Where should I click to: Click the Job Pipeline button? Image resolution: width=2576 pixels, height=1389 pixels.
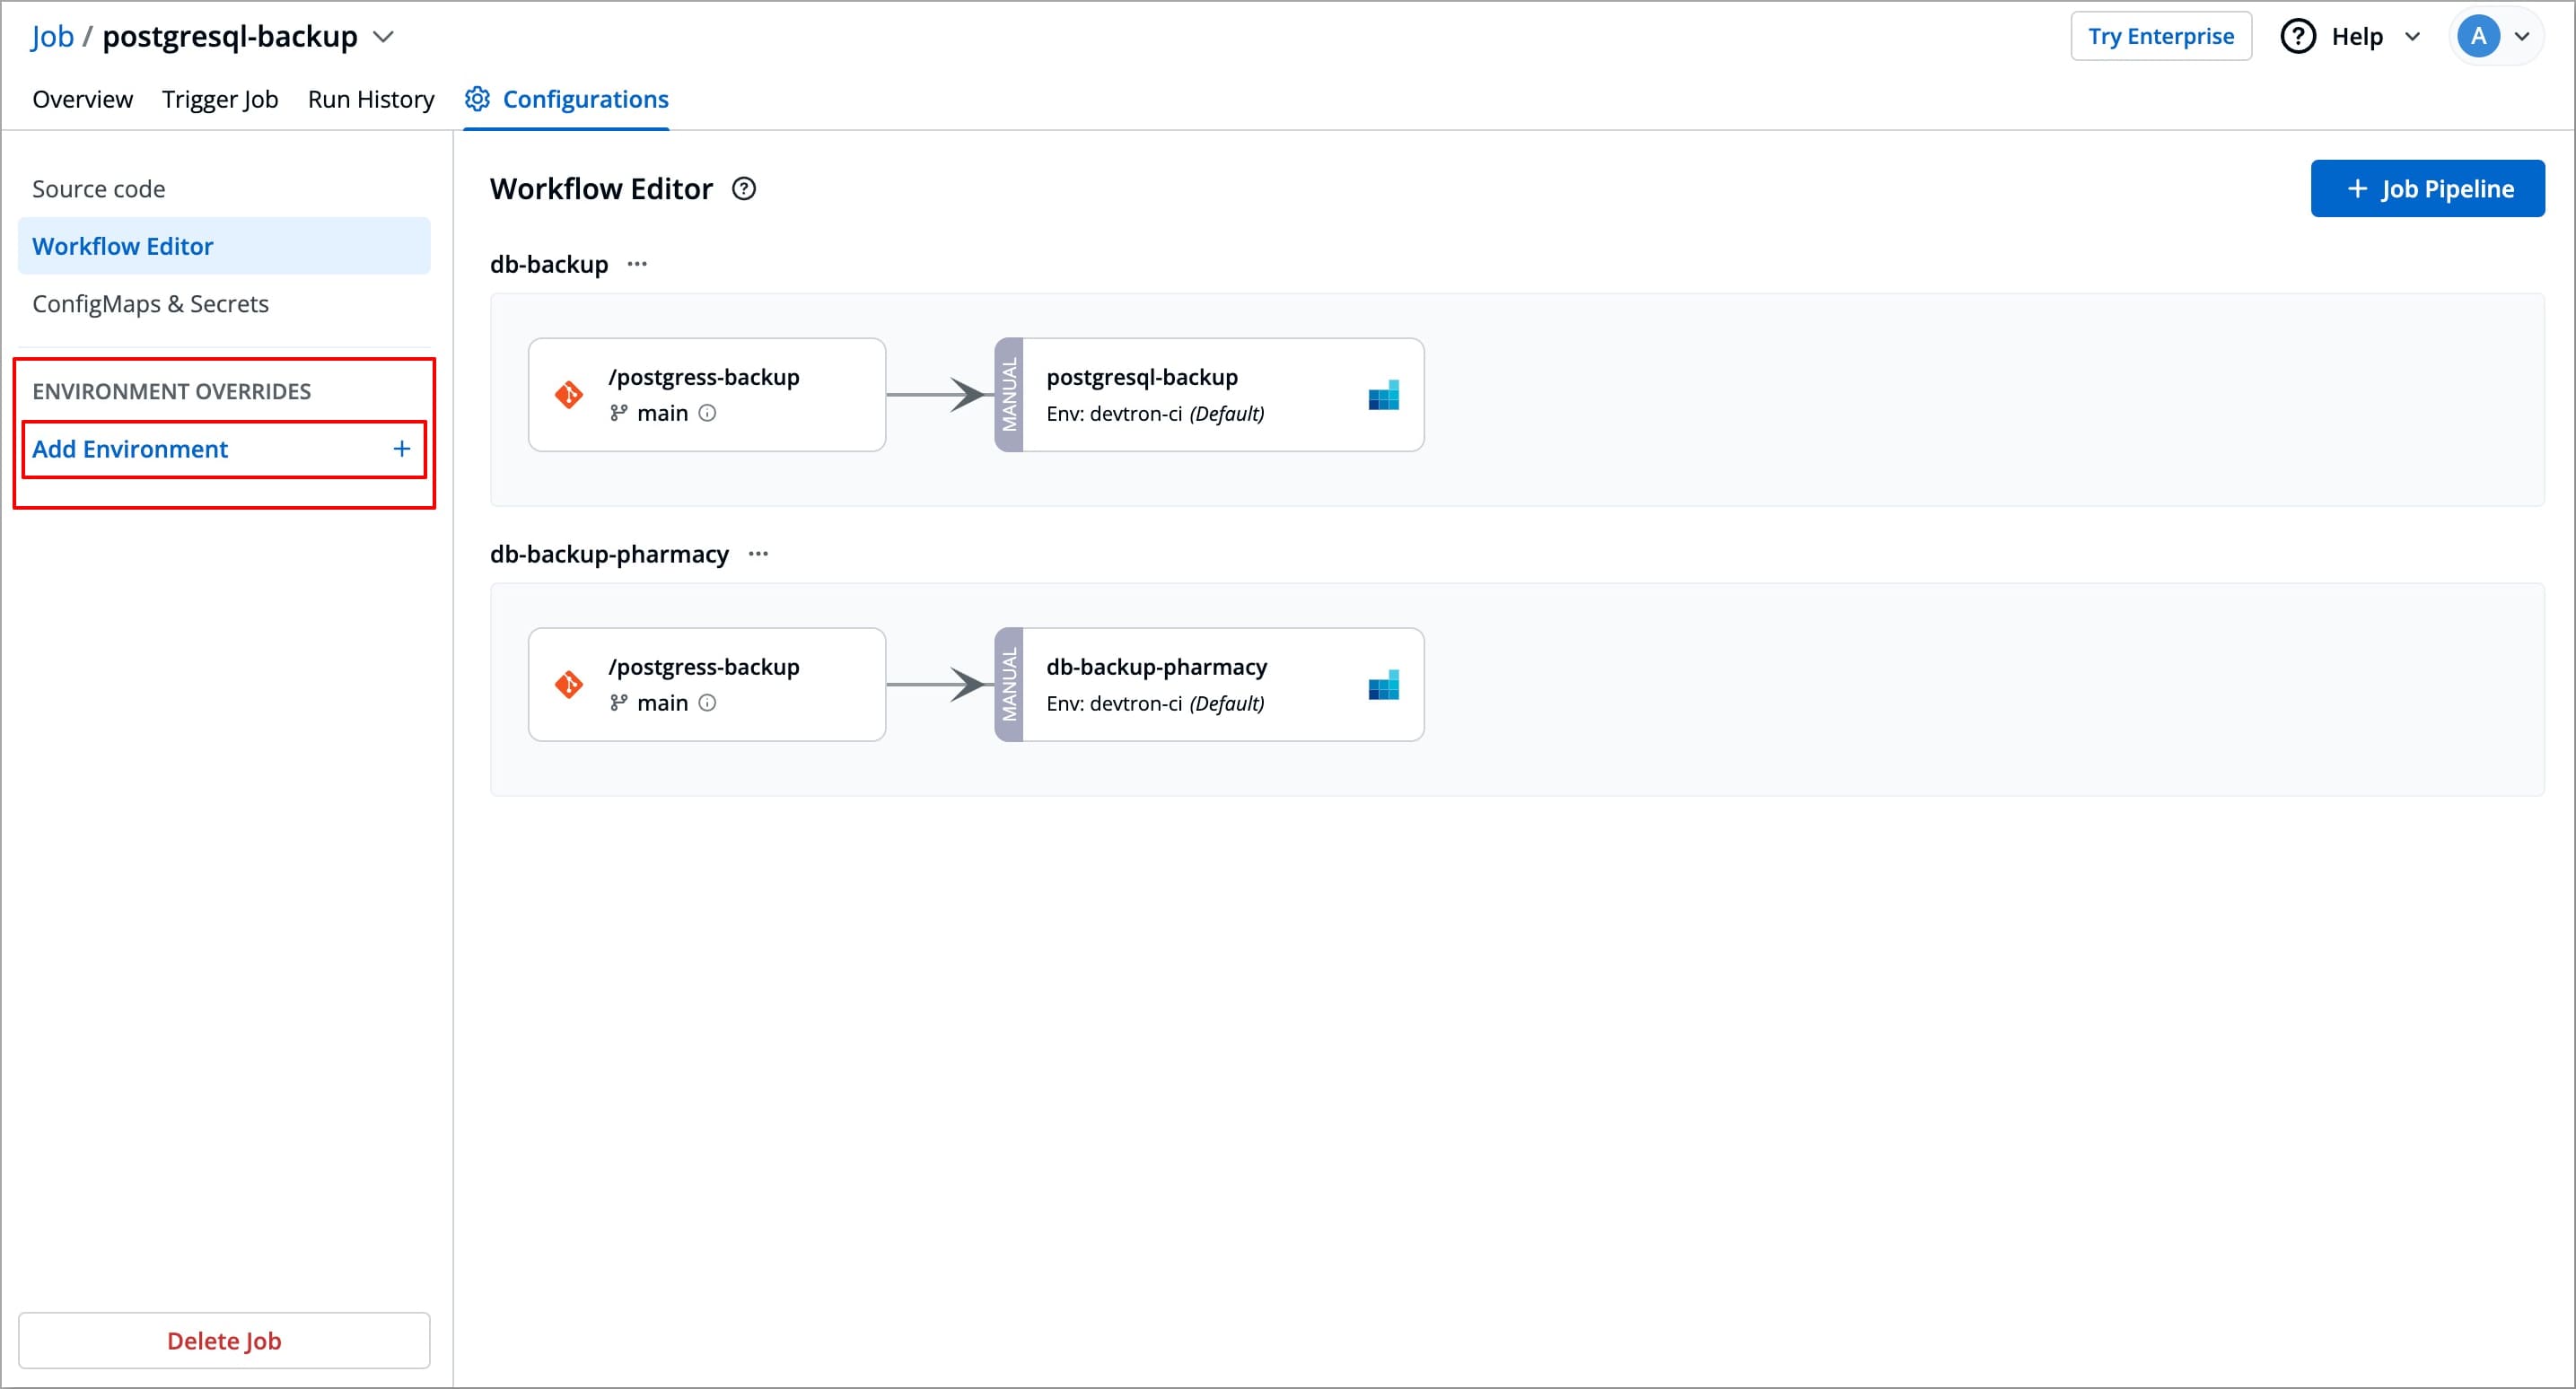point(2427,189)
